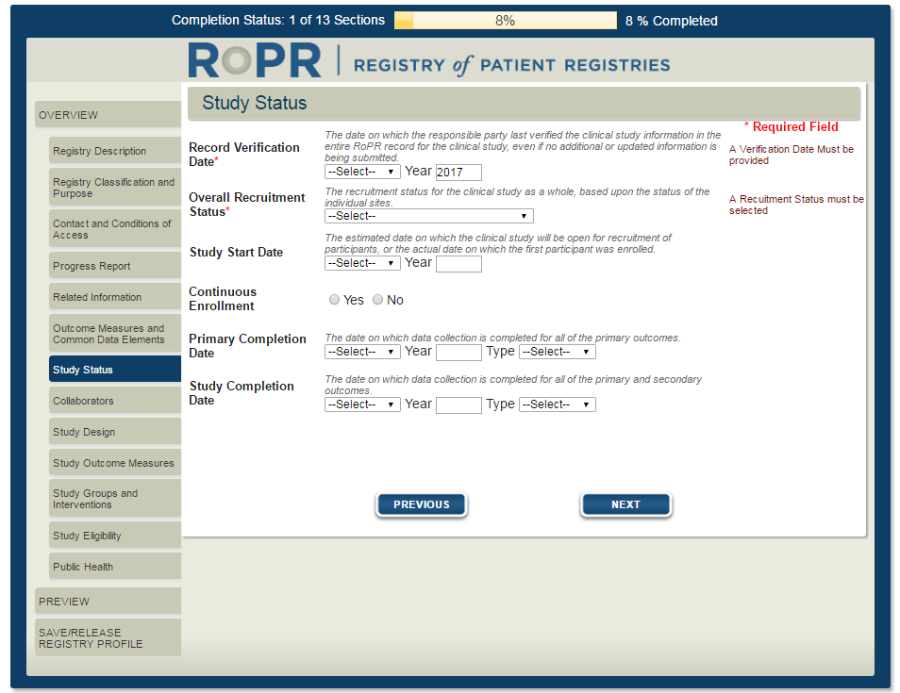
Task: Open Record Verification Date month dropdown
Action: [362, 172]
